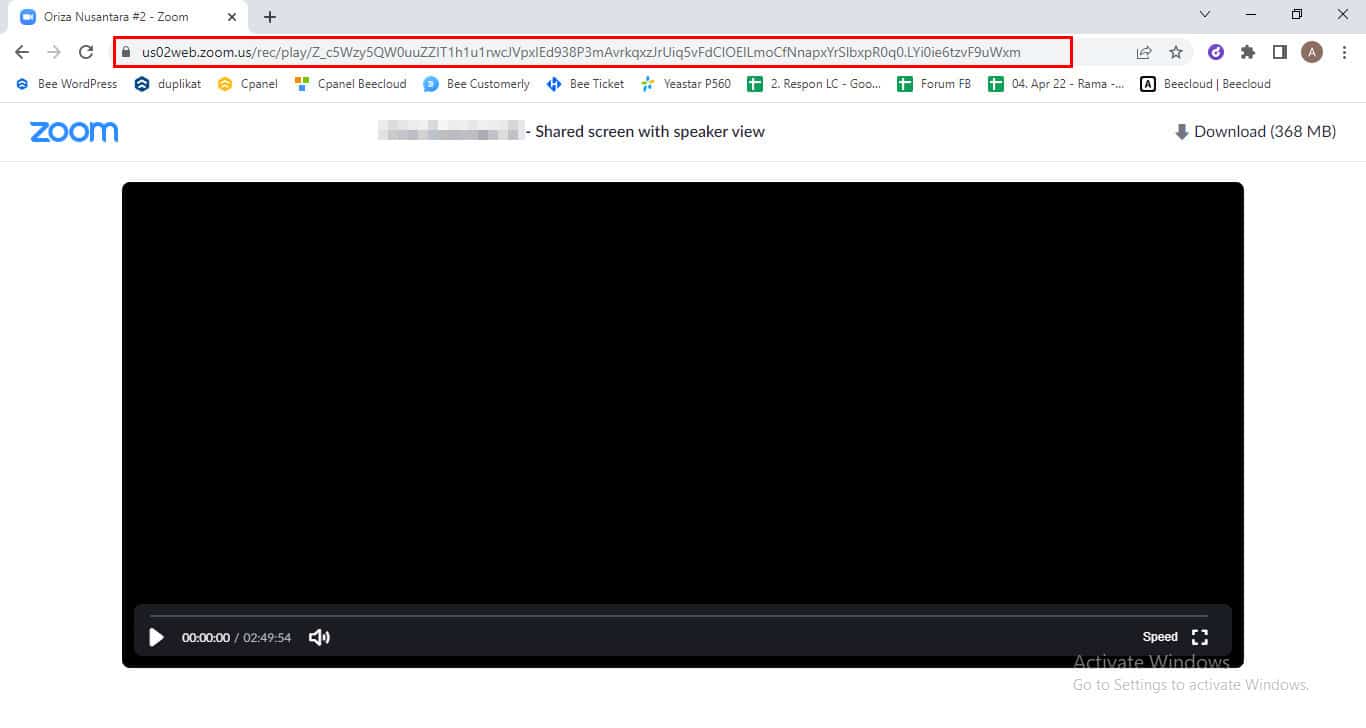Open Yeastar P560 bookmark
Viewport: 1366px width, 728px height.
click(x=686, y=84)
